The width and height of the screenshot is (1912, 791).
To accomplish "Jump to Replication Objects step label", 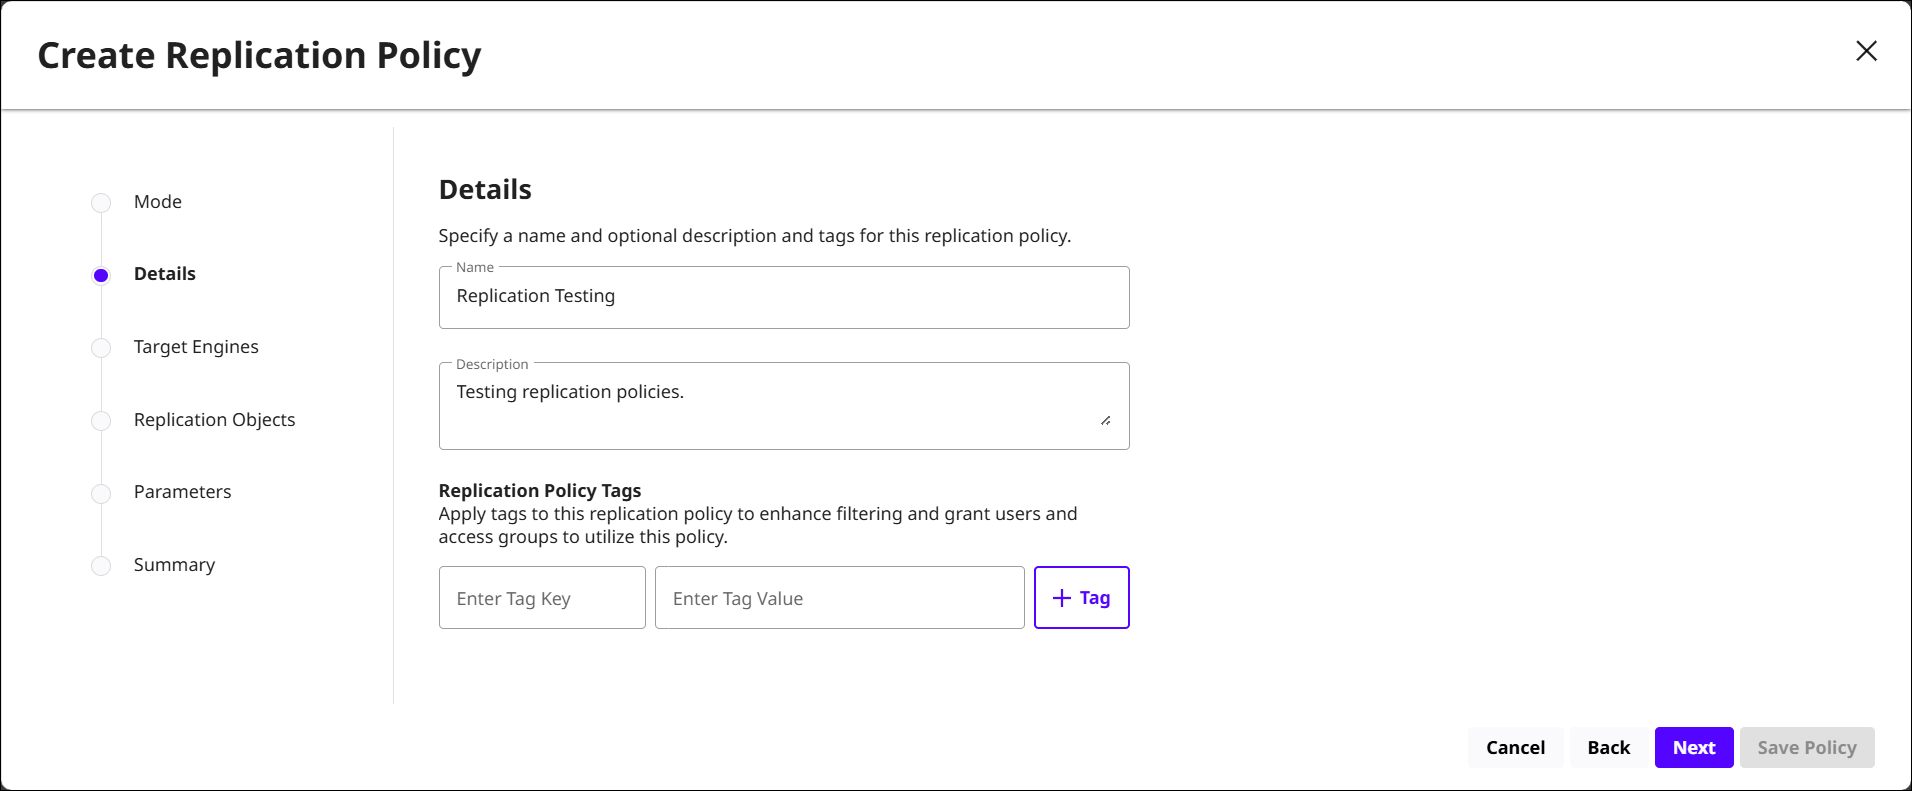I will click(214, 420).
